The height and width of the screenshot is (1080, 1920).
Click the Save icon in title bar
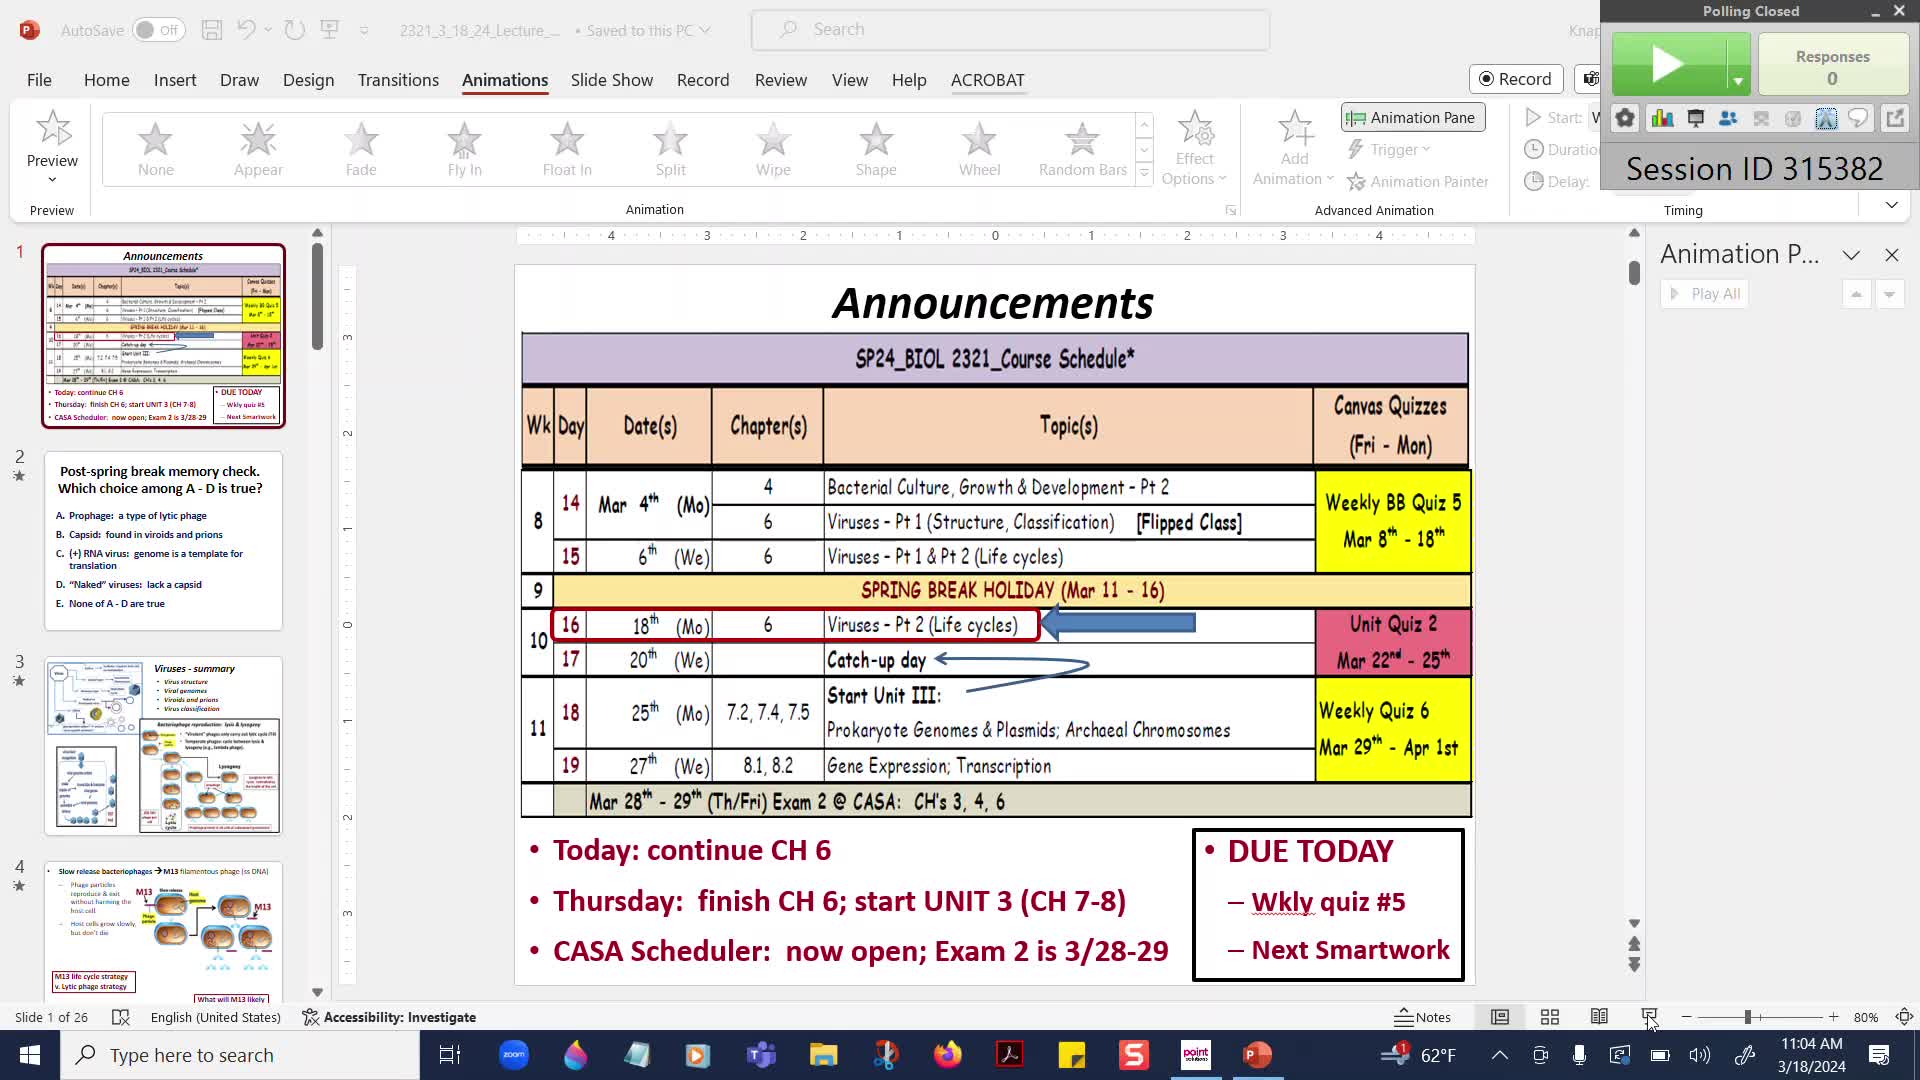pos(211,30)
